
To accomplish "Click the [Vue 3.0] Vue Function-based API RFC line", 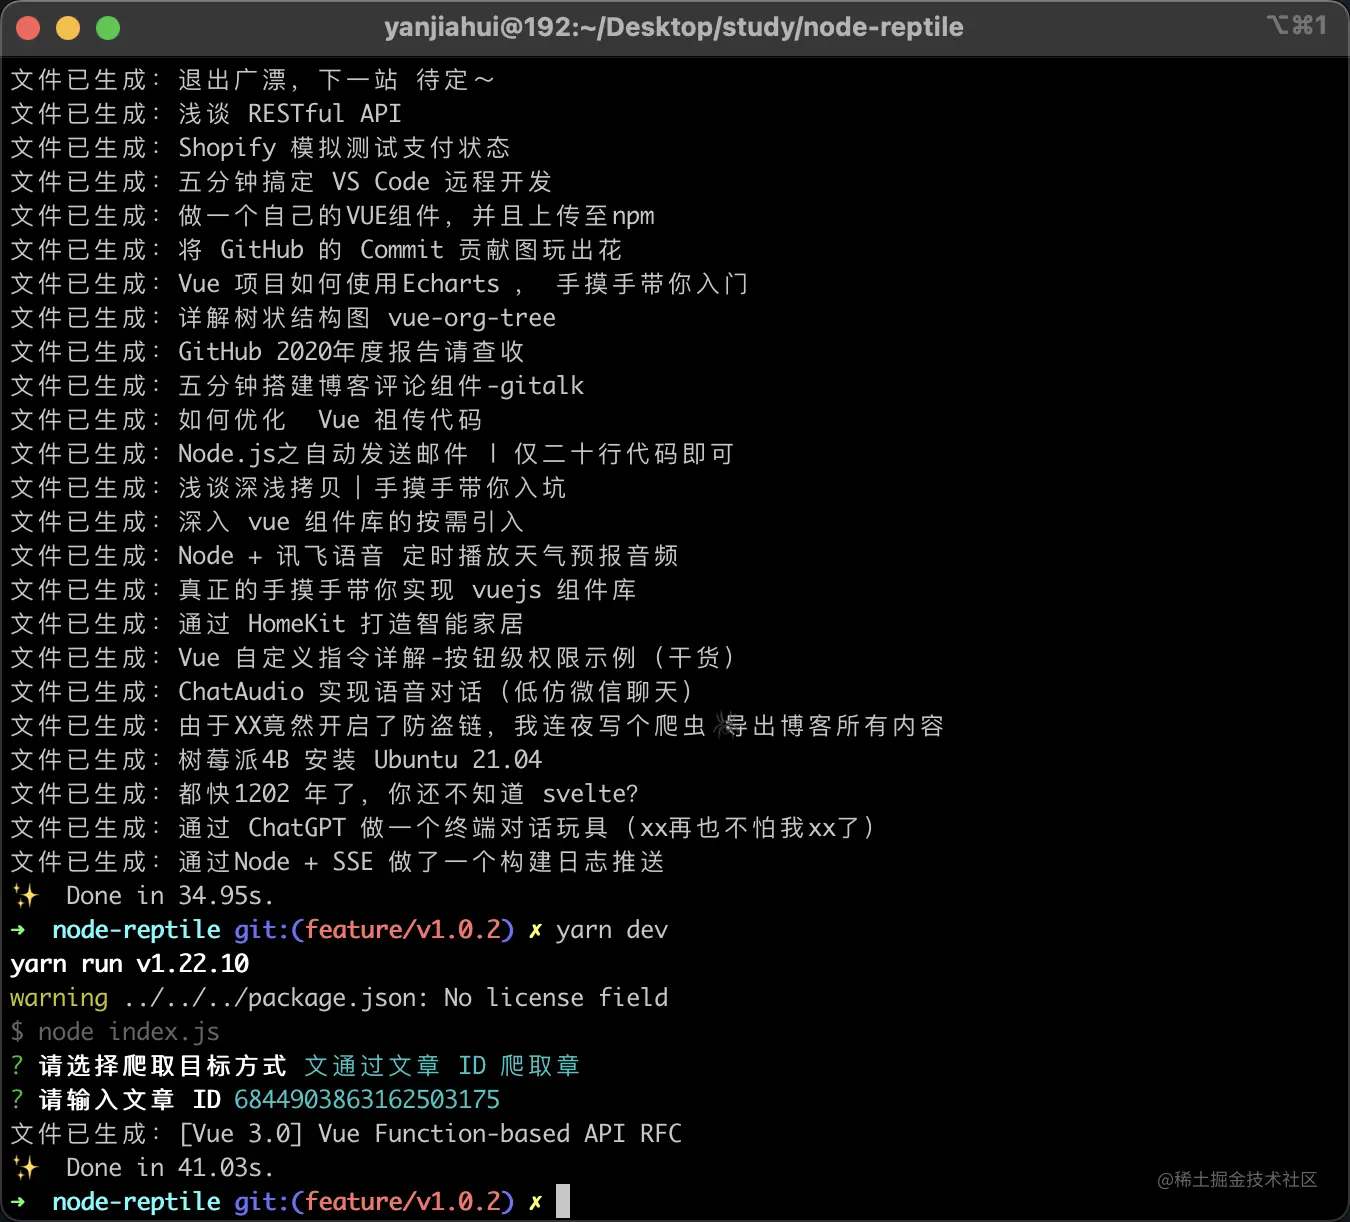I will [430, 1134].
